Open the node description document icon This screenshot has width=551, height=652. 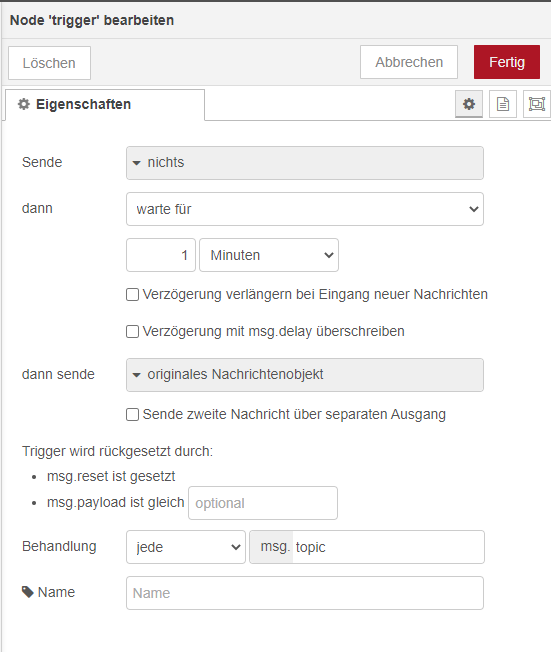(x=503, y=104)
